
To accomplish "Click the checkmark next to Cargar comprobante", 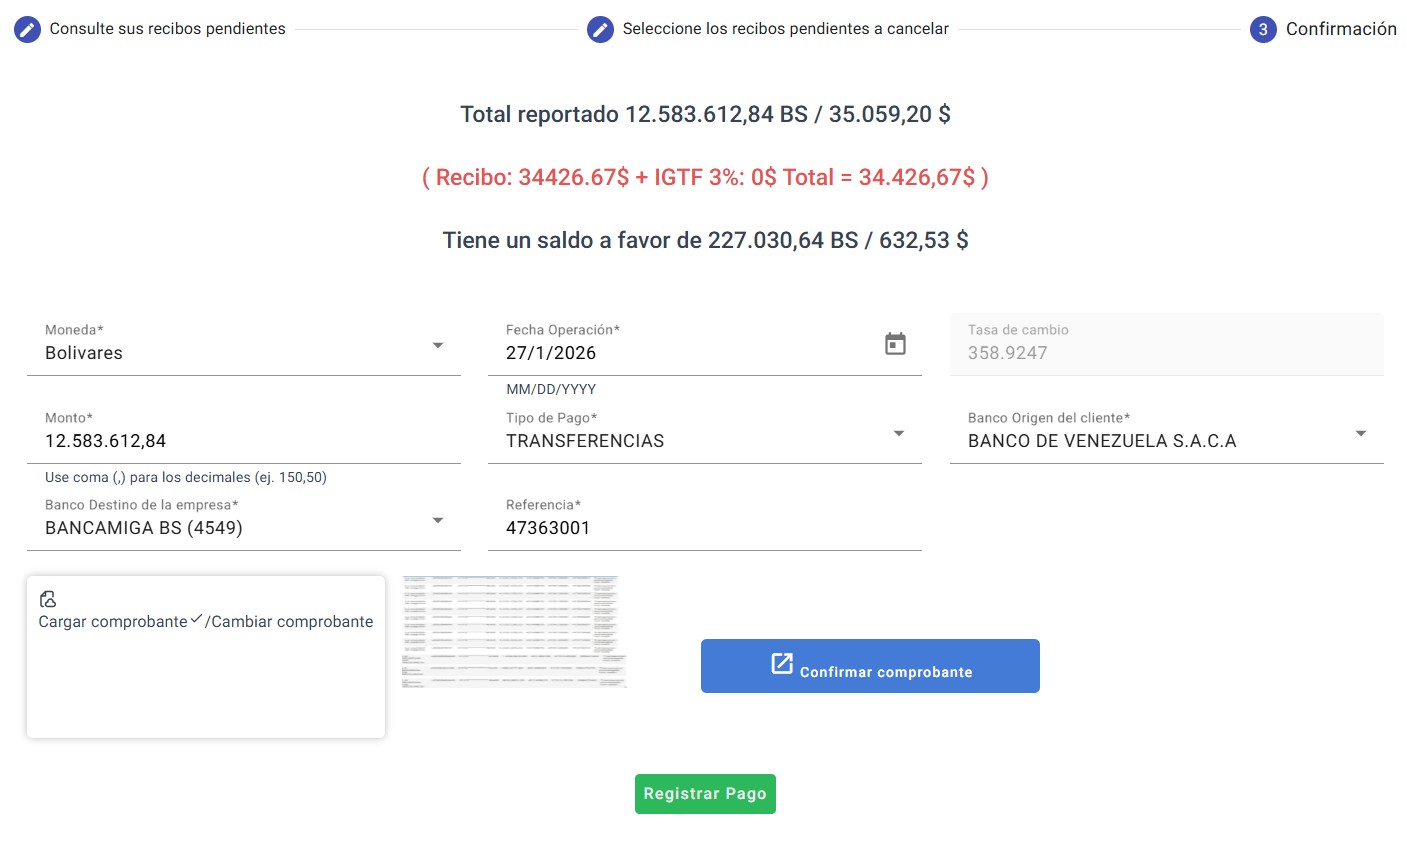I will (196, 620).
